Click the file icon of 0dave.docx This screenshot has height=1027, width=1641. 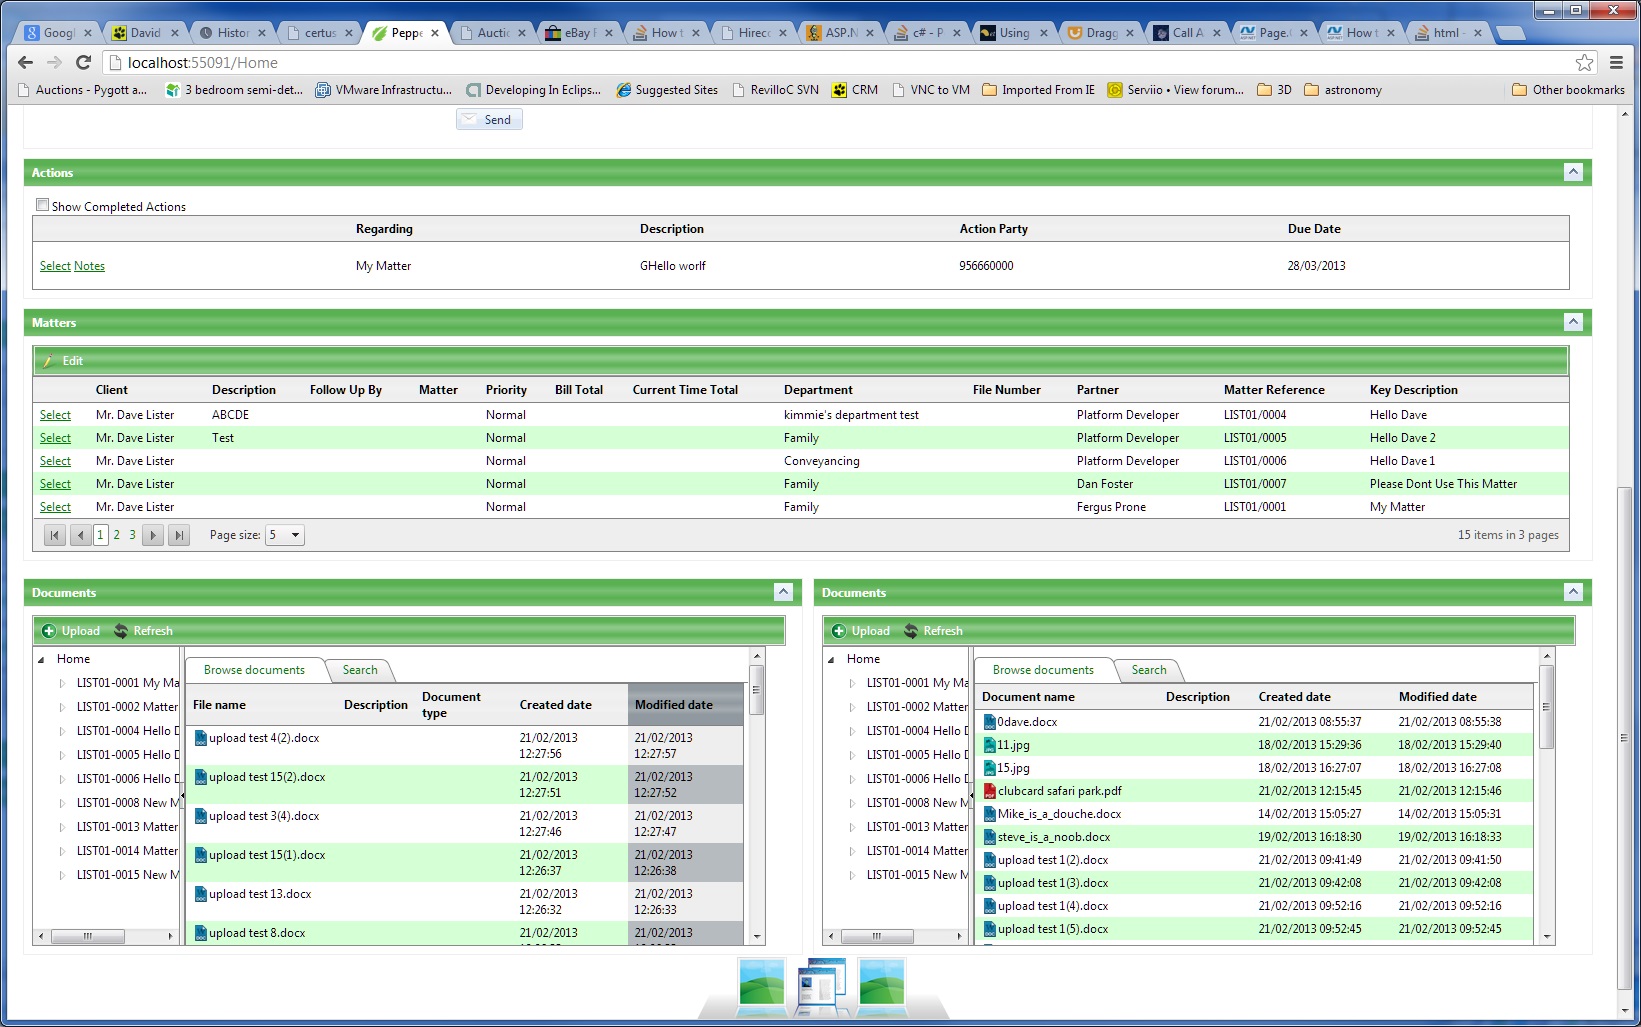tap(990, 722)
